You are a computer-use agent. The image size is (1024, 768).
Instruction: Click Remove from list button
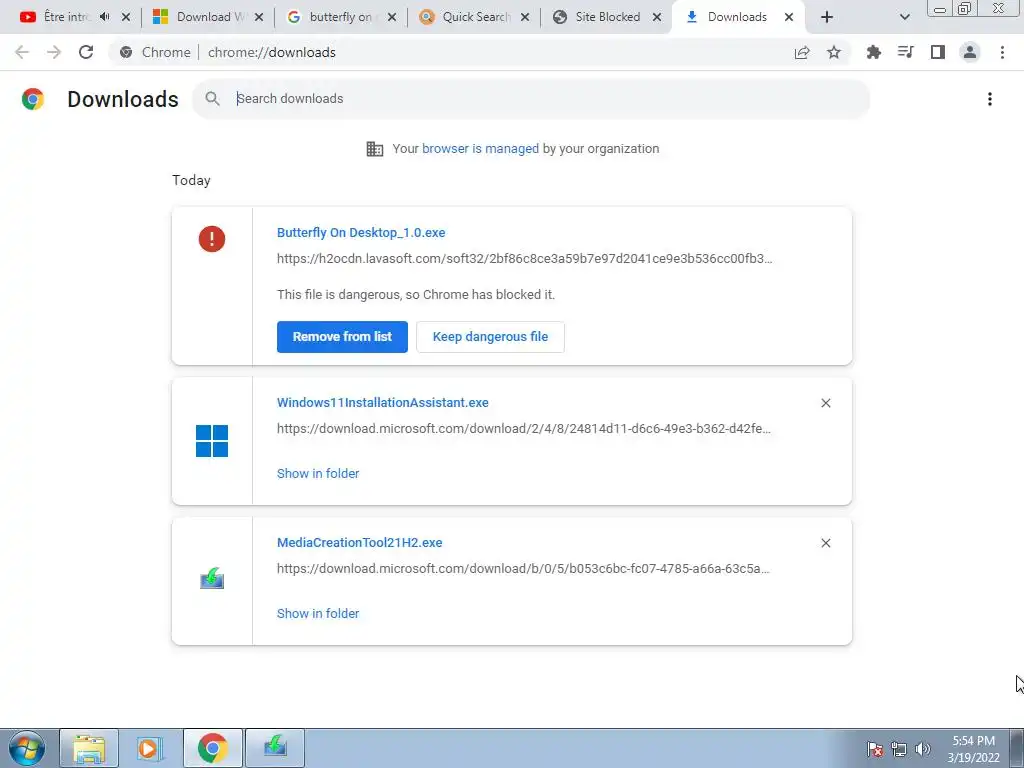(342, 337)
